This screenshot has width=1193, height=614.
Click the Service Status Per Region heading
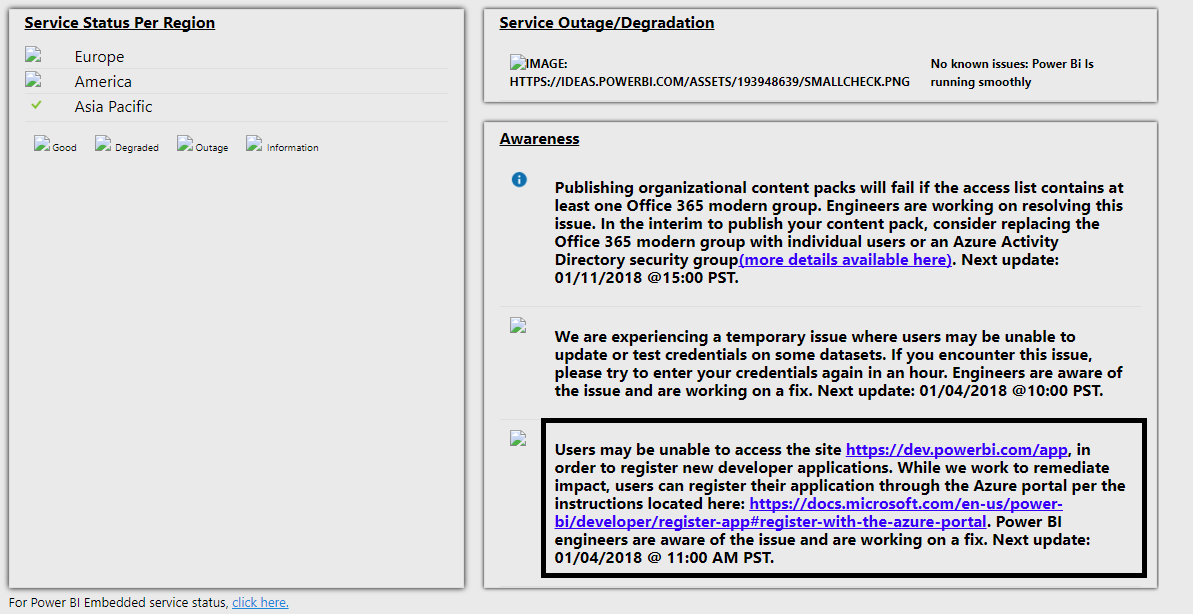click(119, 23)
